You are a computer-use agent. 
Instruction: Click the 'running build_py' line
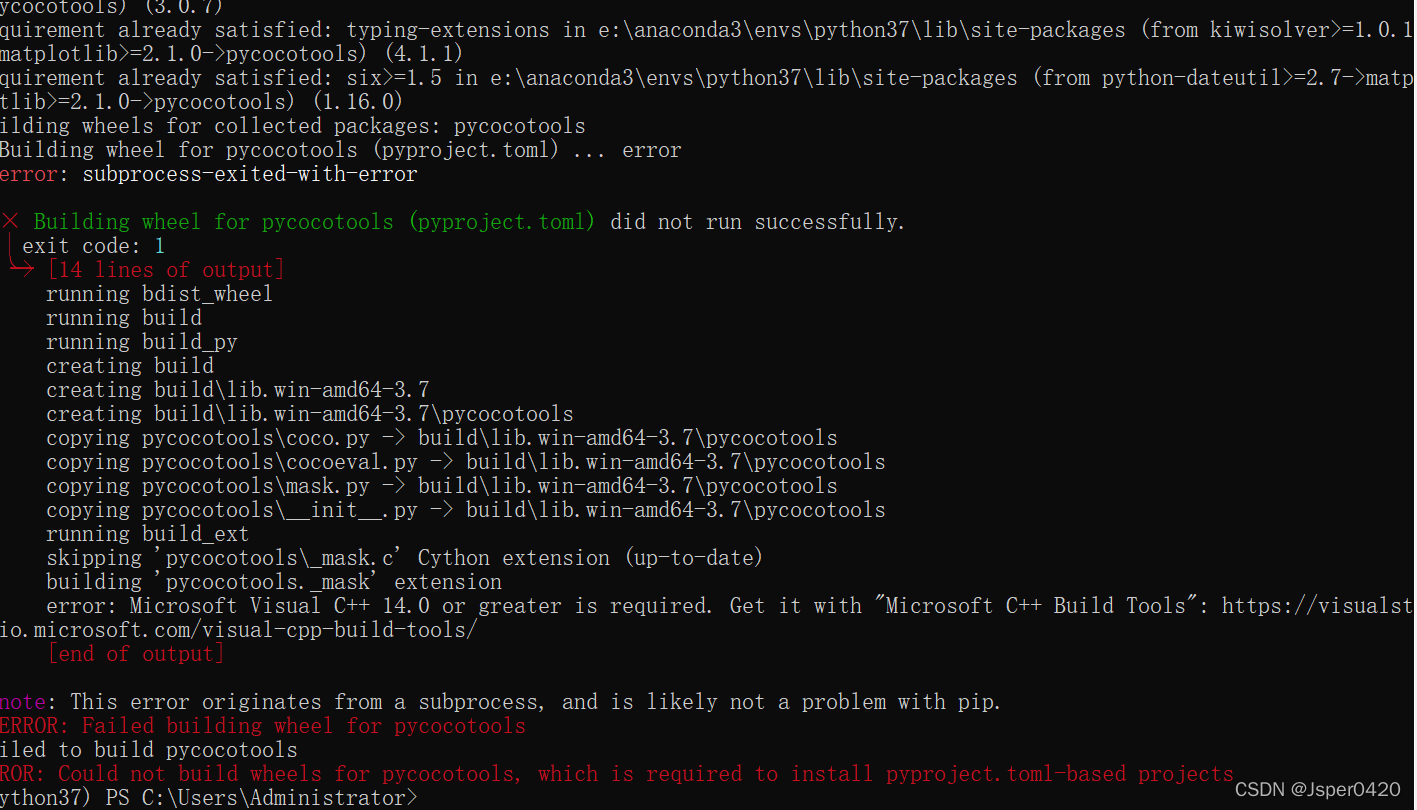141,342
